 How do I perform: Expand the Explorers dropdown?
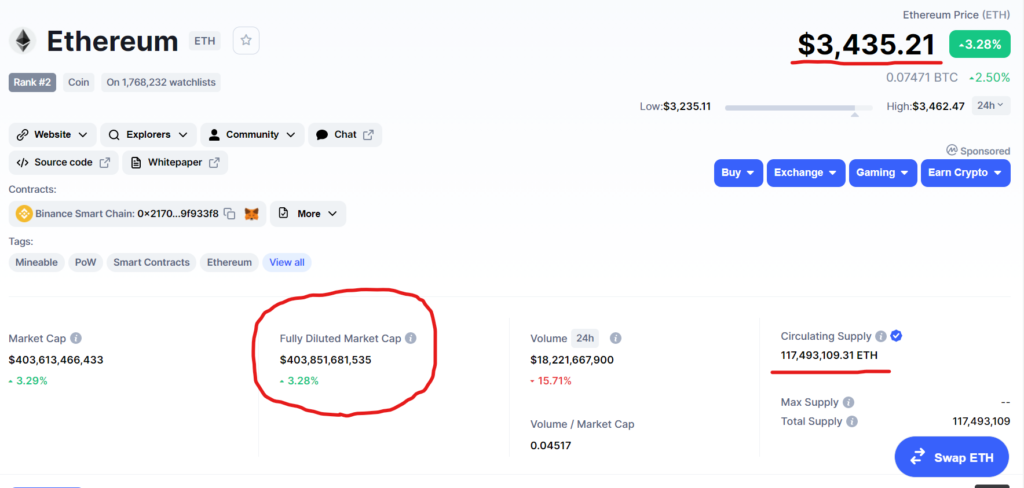[148, 135]
